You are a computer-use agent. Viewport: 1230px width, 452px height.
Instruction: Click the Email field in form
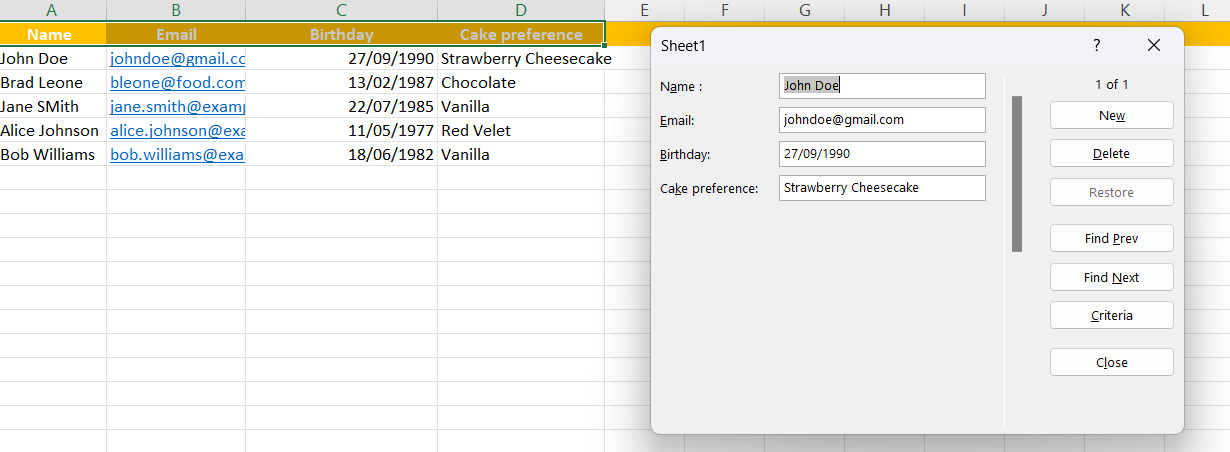click(881, 120)
